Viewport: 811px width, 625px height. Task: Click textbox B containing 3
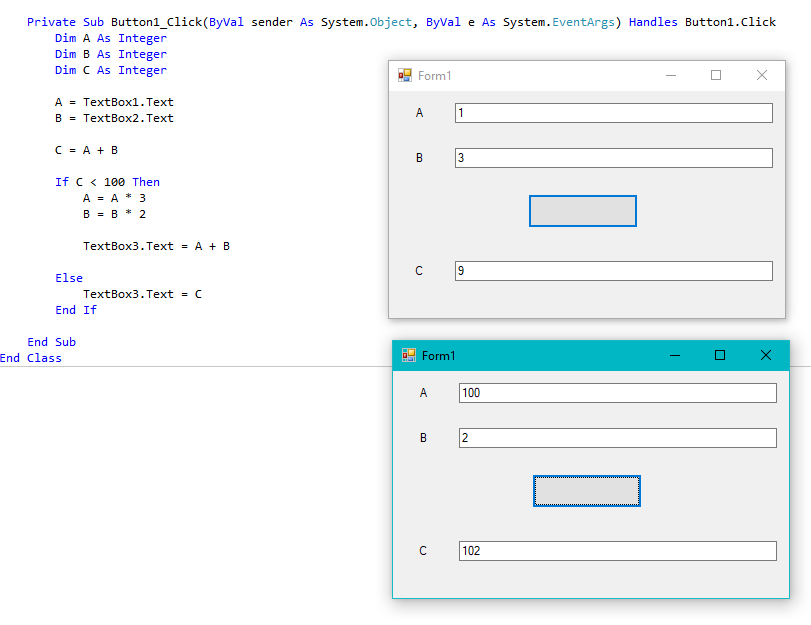point(614,158)
